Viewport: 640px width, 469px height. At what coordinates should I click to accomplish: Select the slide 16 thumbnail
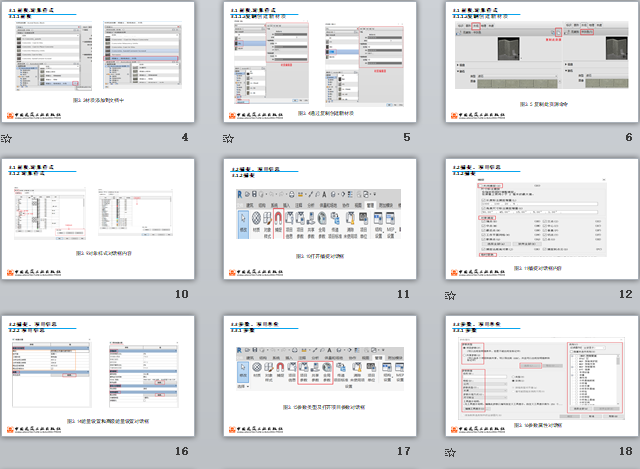(x=97, y=374)
